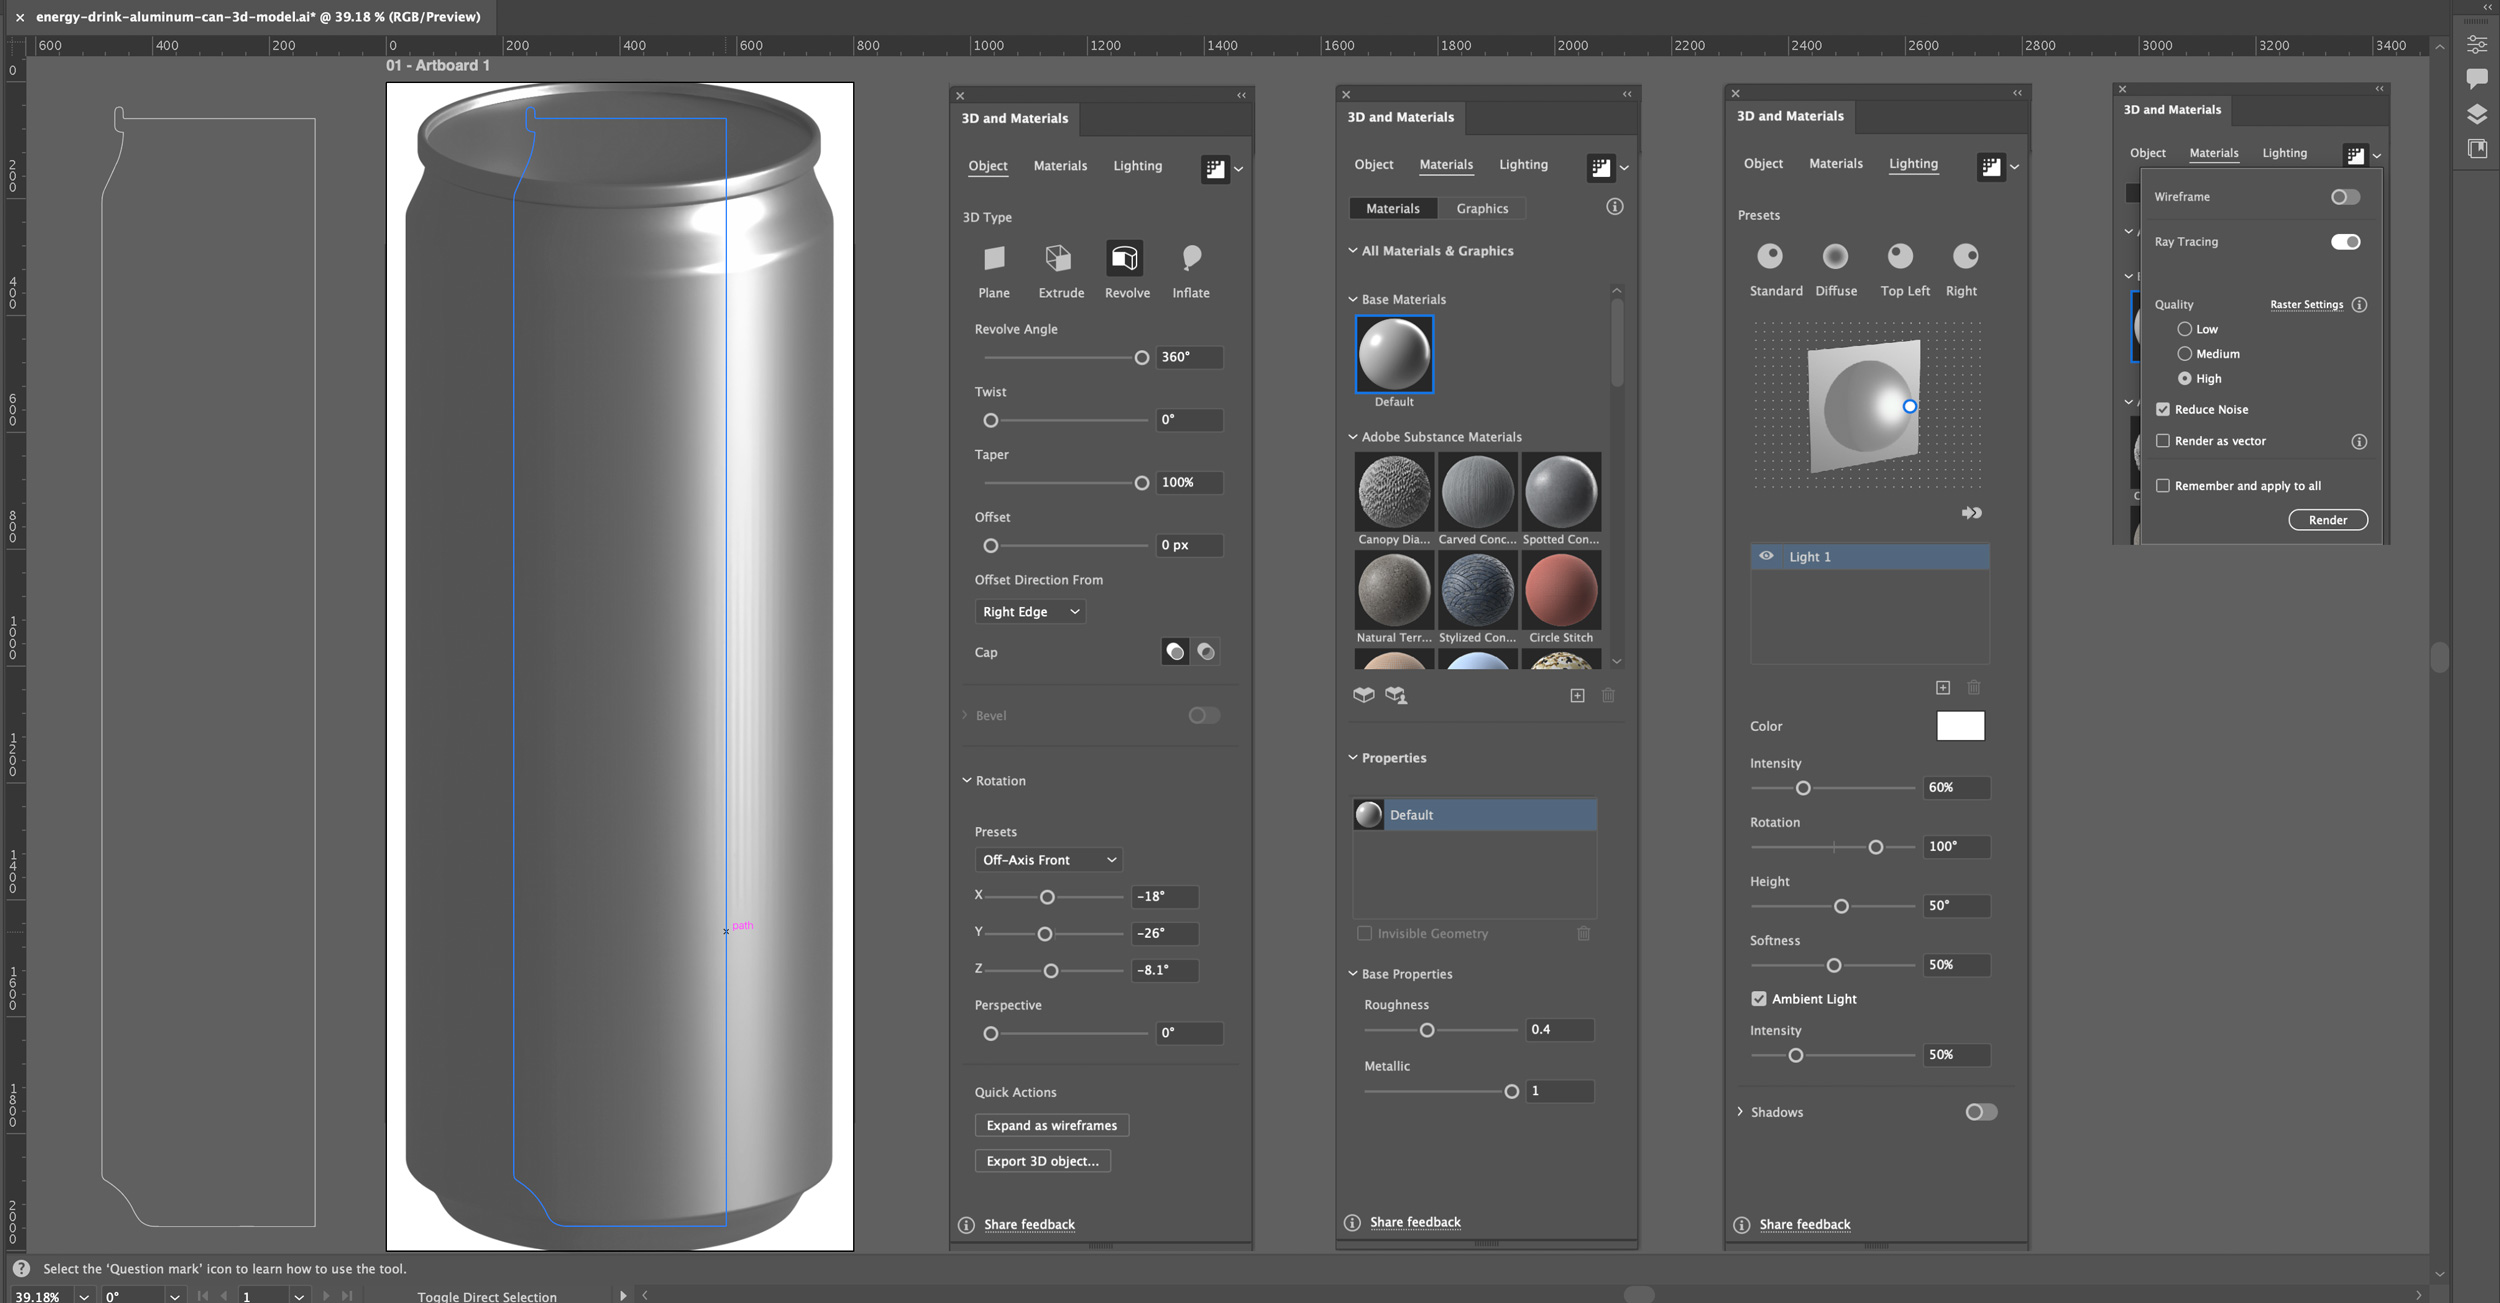Screen dimensions: 2500x1303
Task: Delete light with trash icon in Lighting panel
Action: pos(1974,687)
